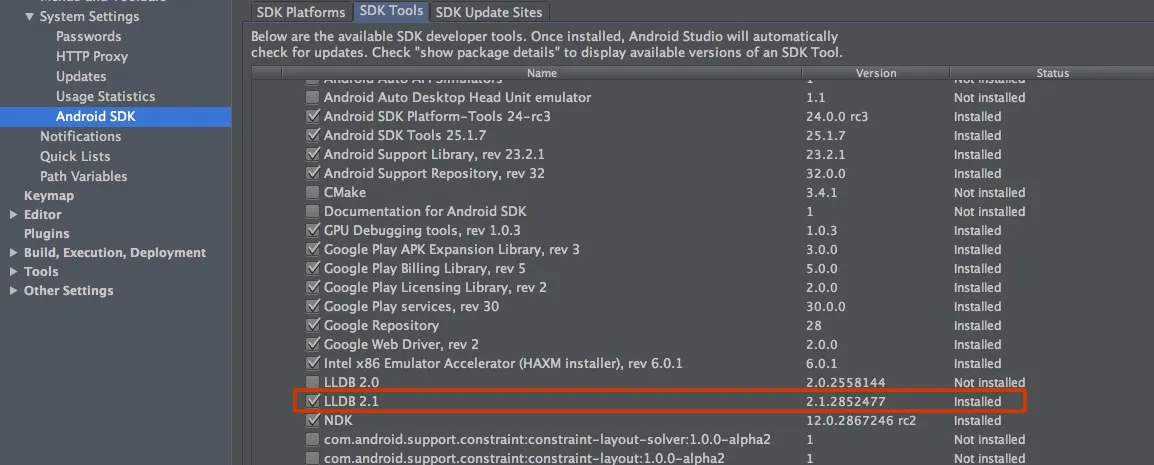Screen dimensions: 1154x465
Task: Uncheck Android Support Repository rev 32
Action: tap(313, 174)
